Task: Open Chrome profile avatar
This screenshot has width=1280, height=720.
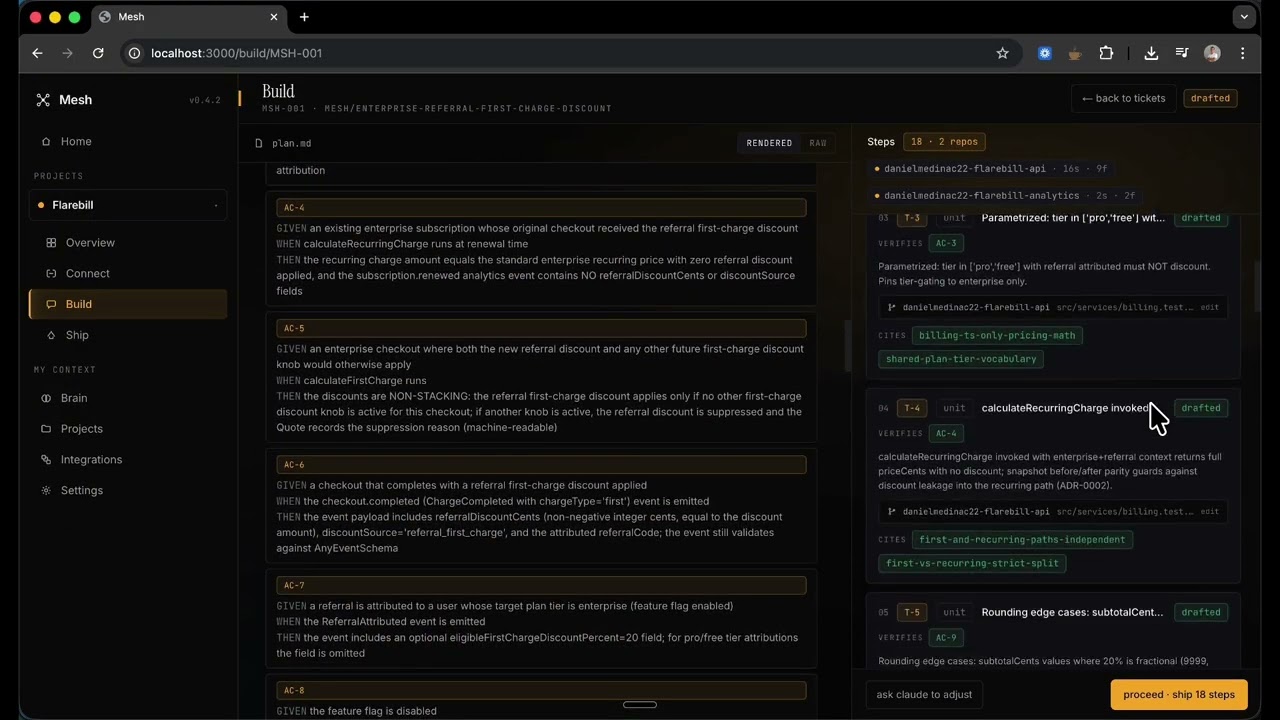Action: (1212, 53)
